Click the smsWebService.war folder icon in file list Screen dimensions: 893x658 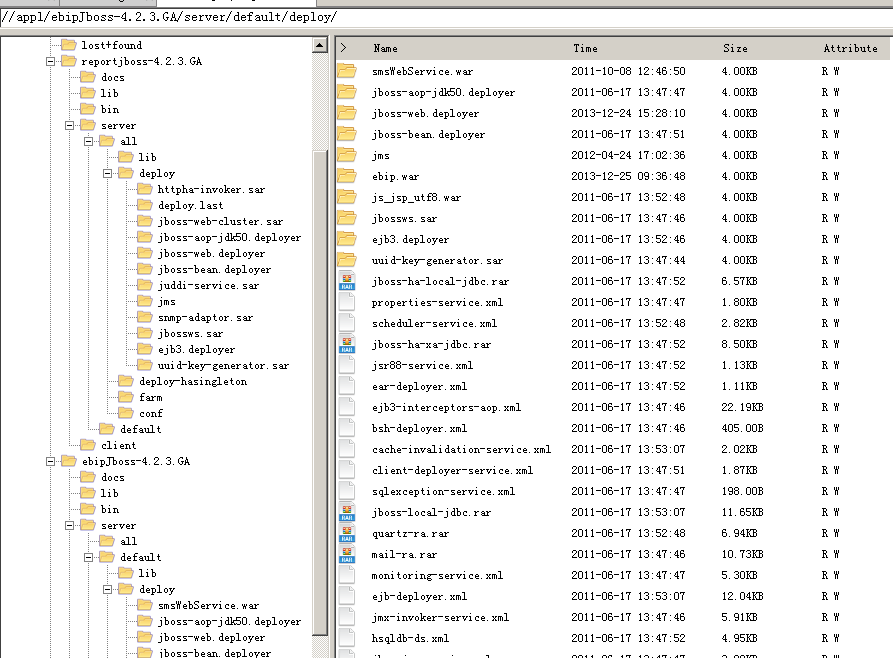(x=346, y=71)
